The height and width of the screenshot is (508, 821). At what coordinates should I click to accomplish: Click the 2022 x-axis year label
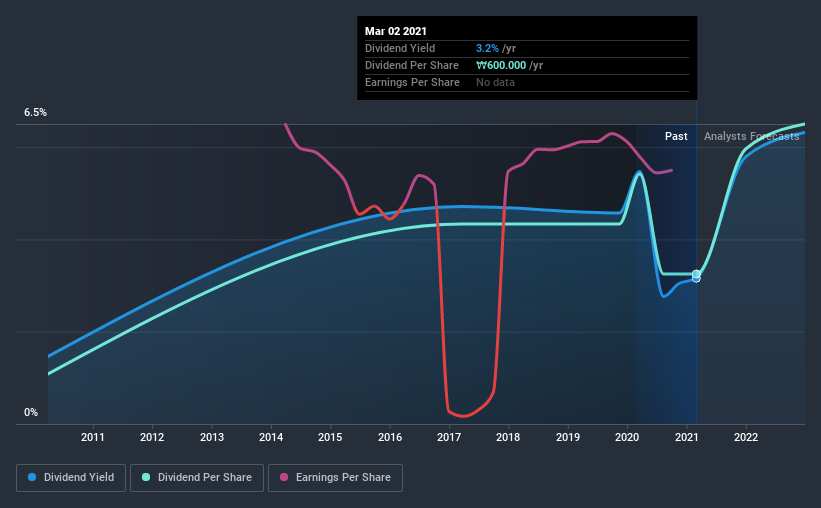coord(746,437)
